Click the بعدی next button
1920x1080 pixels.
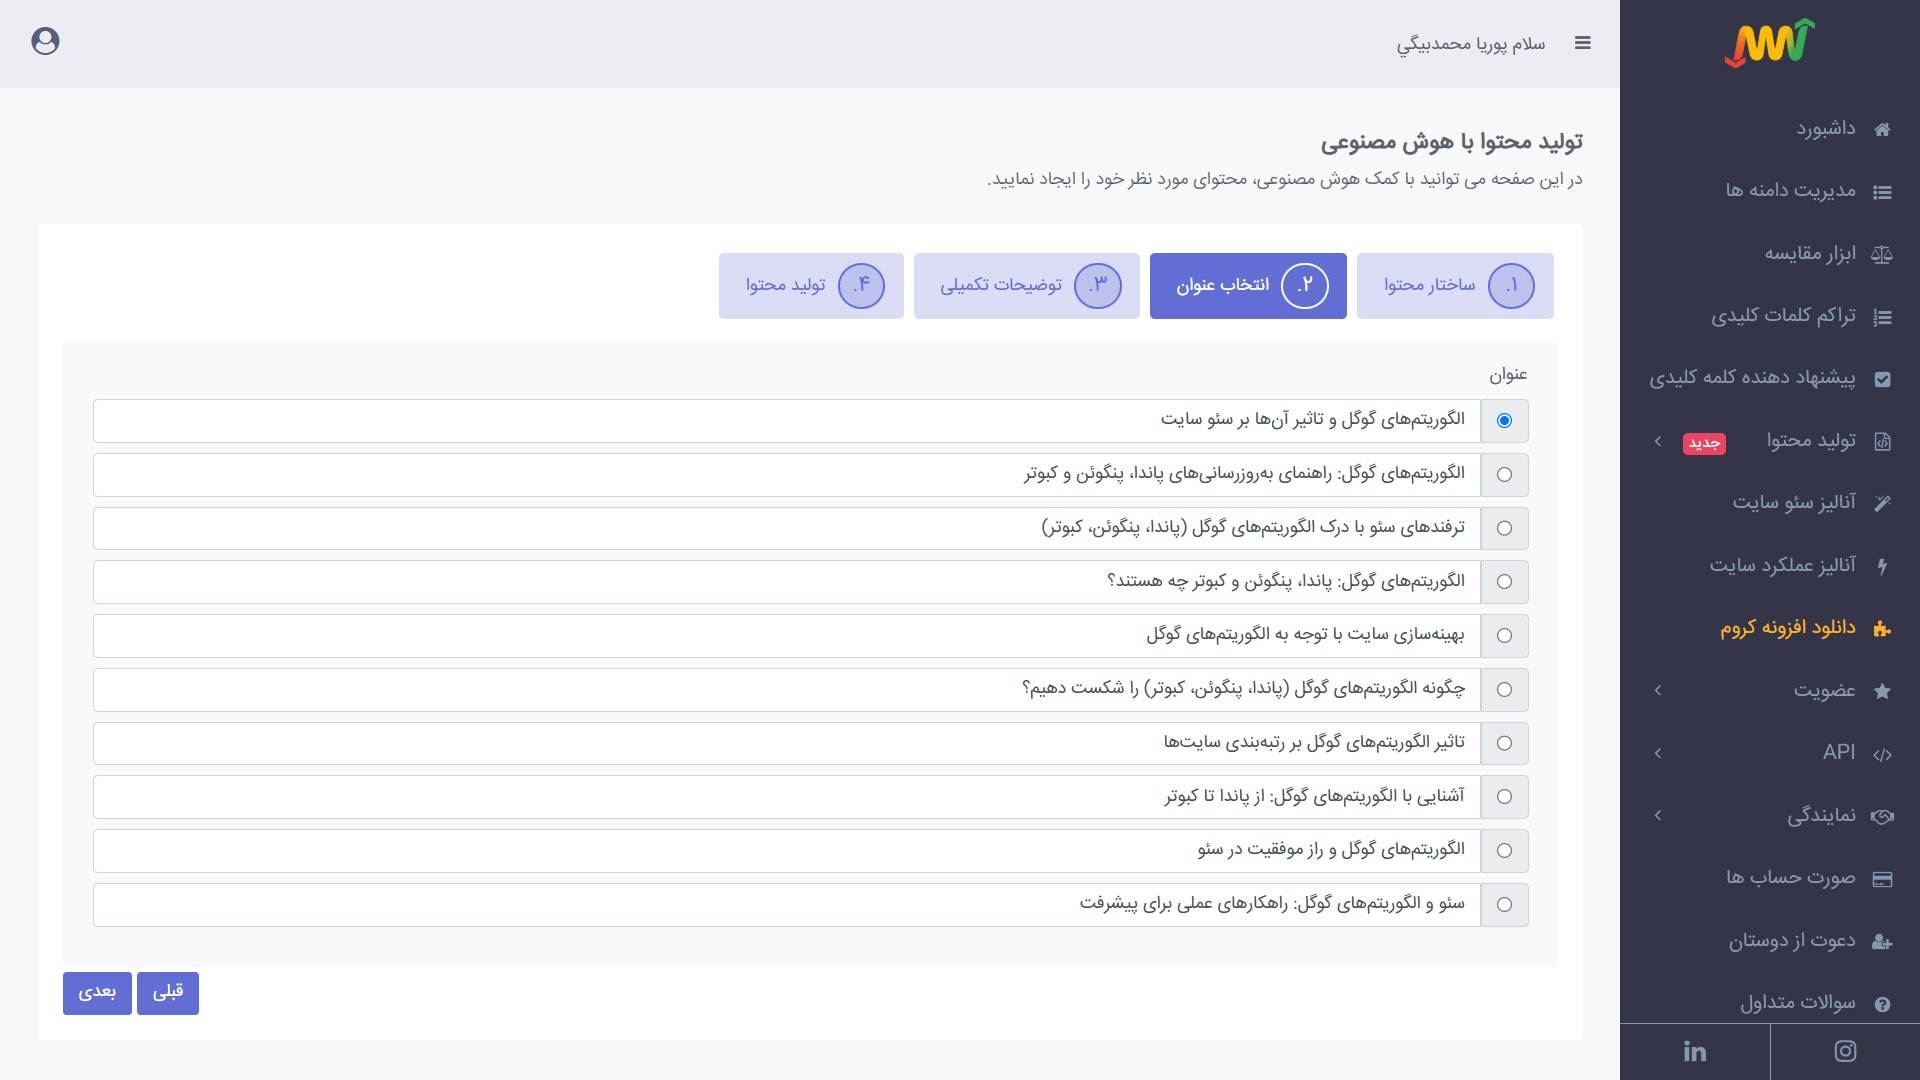(x=97, y=993)
